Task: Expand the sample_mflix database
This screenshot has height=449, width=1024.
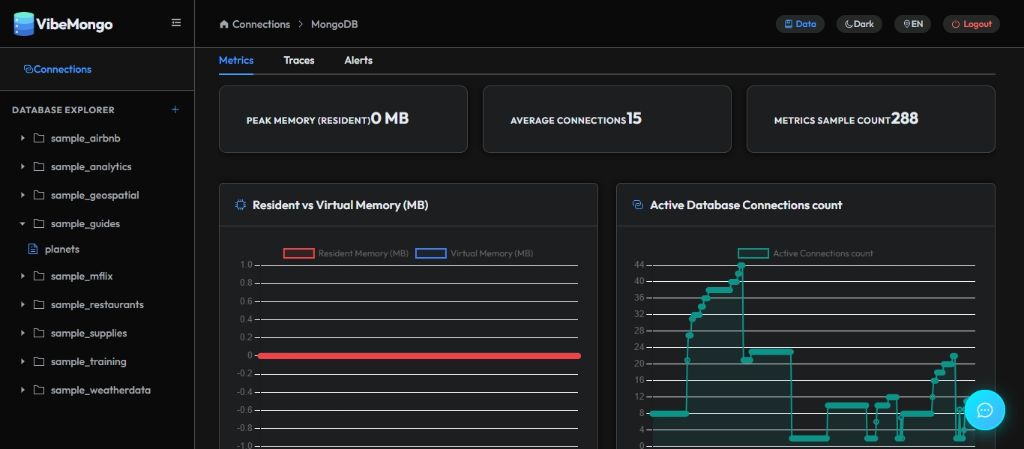Action: (23, 276)
